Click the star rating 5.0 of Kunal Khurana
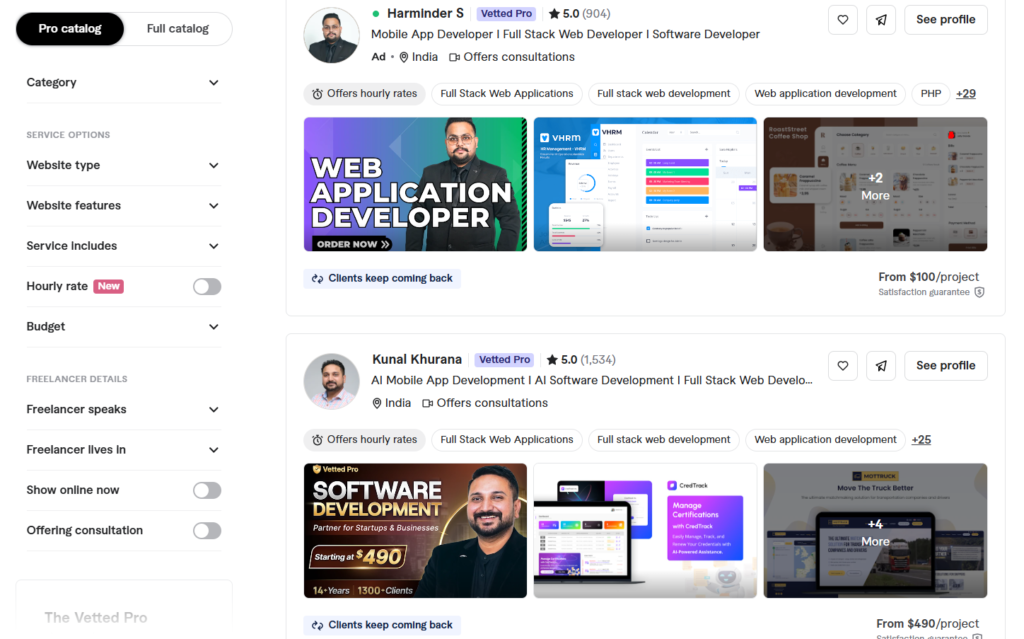Viewport: 1024px width, 639px height. pyautogui.click(x=562, y=359)
